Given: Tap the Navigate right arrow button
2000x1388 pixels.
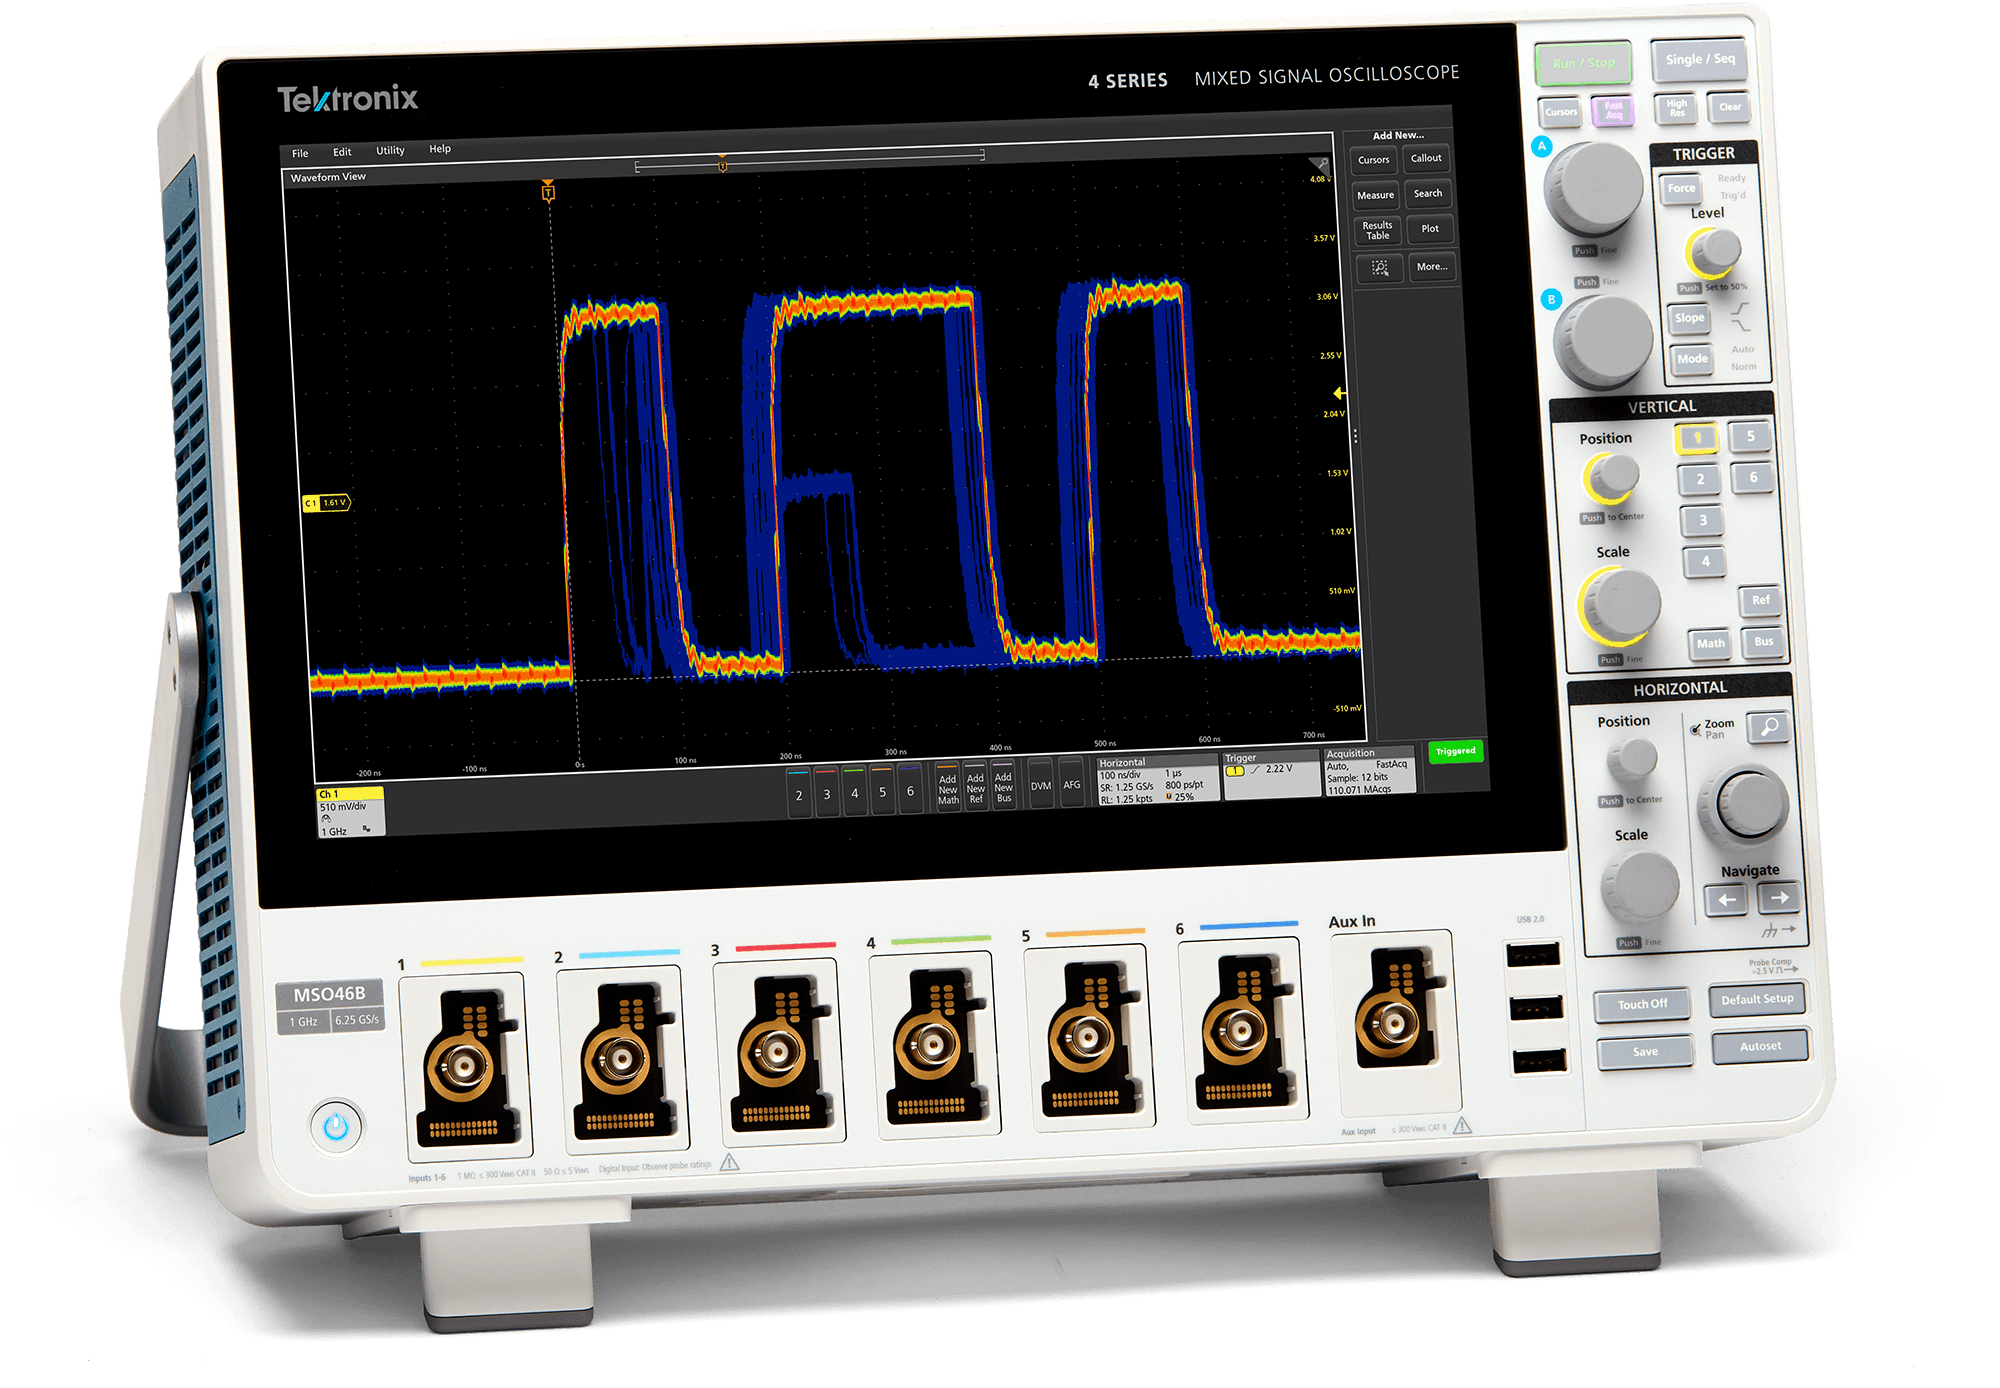Looking at the screenshot, I should point(1779,898).
